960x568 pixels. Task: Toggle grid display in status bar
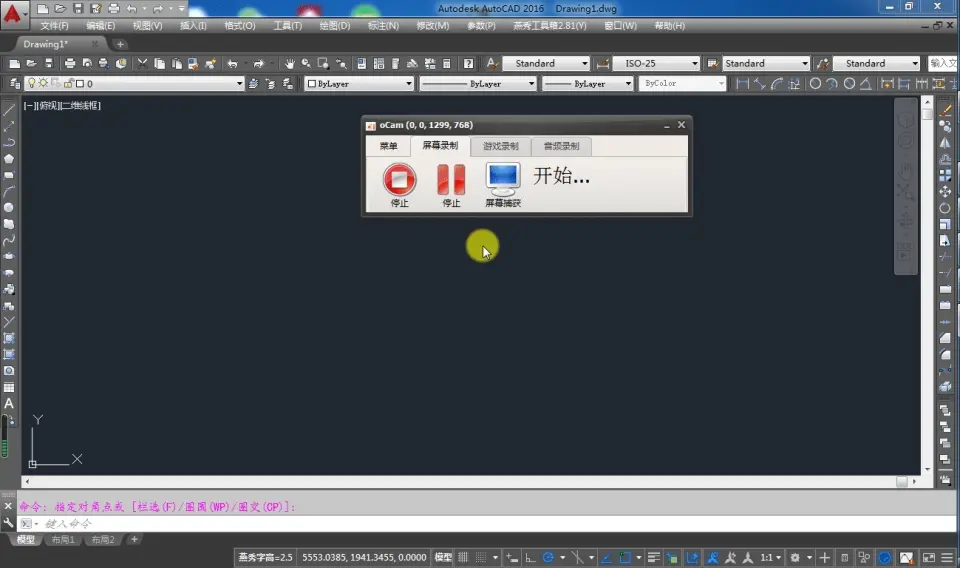pyautogui.click(x=463, y=558)
